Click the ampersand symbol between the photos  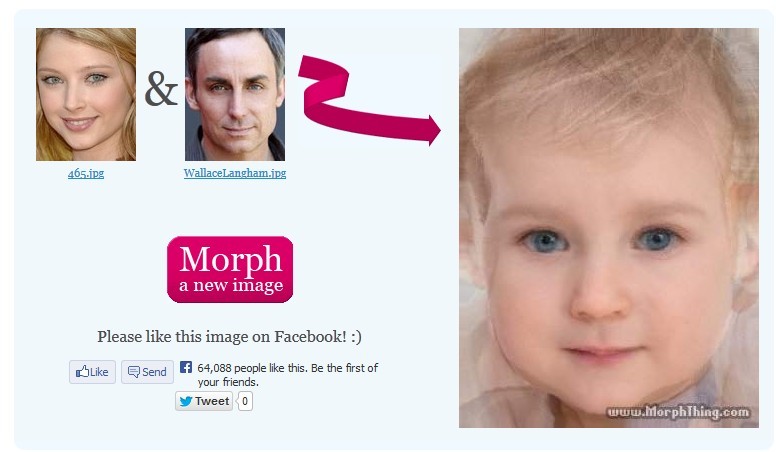(x=161, y=89)
